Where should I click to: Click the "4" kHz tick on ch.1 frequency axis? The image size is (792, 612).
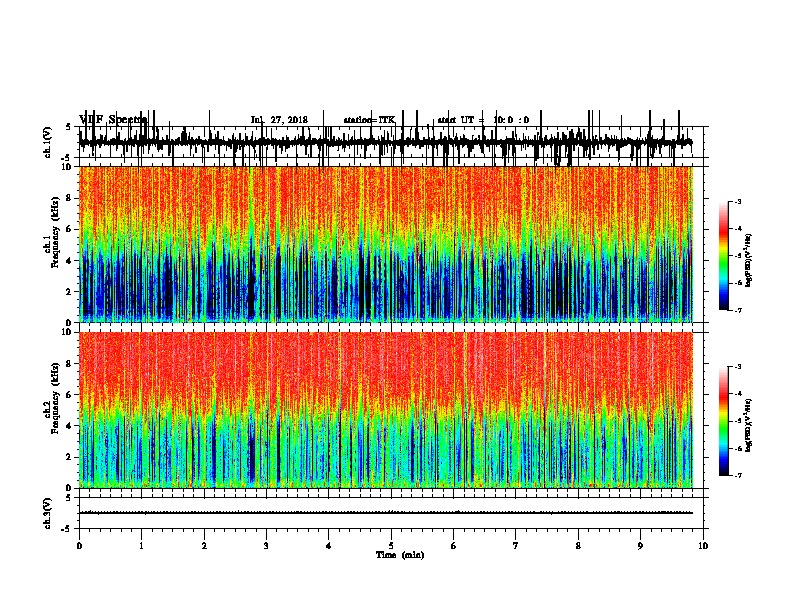(x=69, y=261)
